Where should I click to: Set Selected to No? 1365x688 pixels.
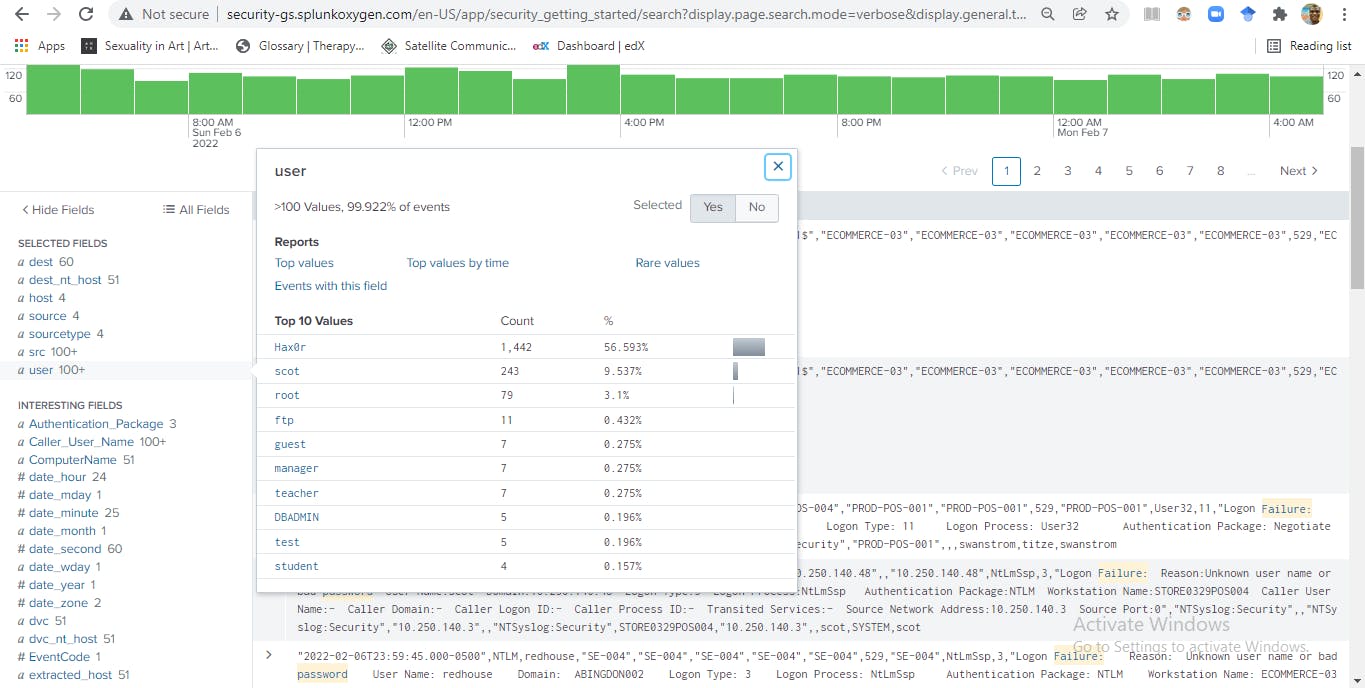click(757, 207)
